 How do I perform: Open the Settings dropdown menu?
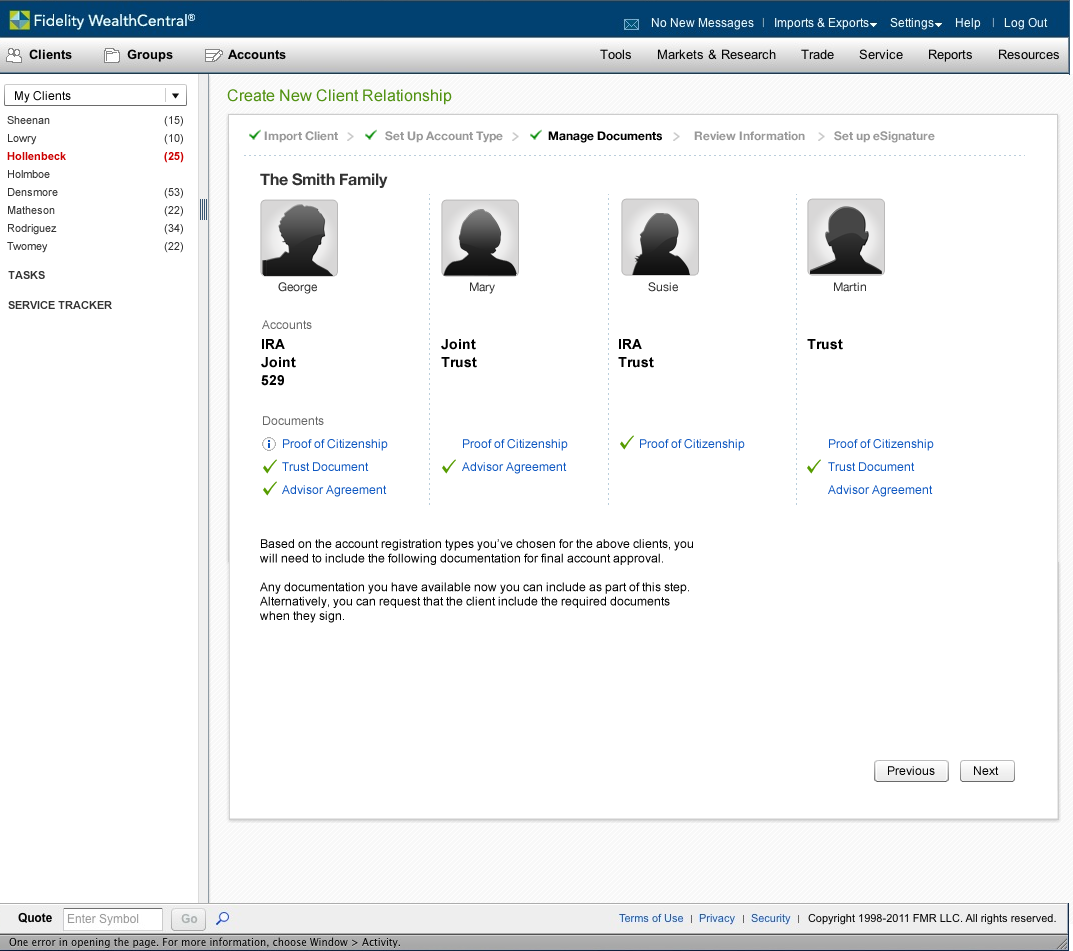(x=915, y=23)
